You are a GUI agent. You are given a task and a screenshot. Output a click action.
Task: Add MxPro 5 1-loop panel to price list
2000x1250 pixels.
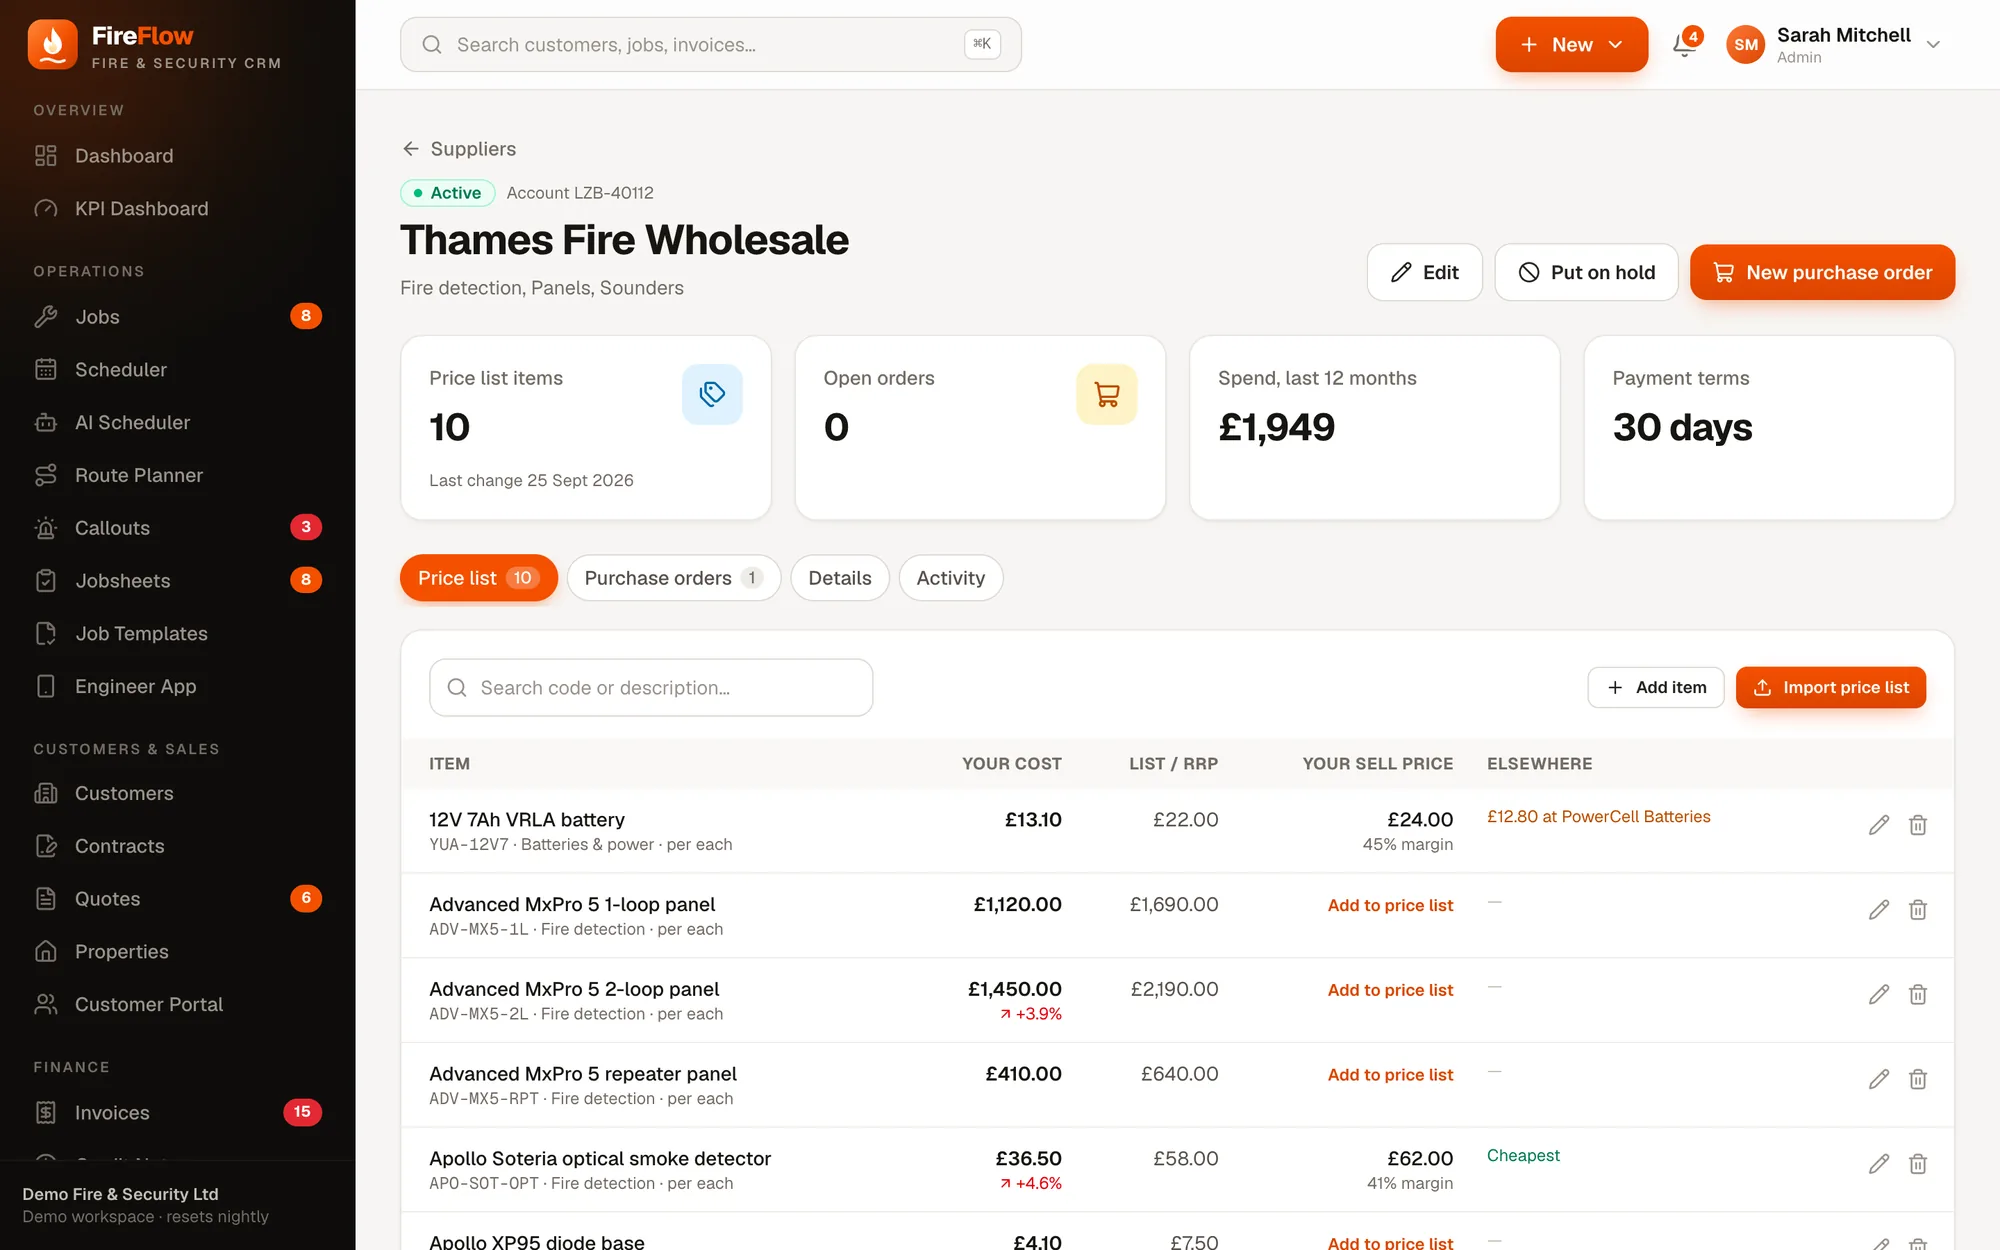(1390, 905)
